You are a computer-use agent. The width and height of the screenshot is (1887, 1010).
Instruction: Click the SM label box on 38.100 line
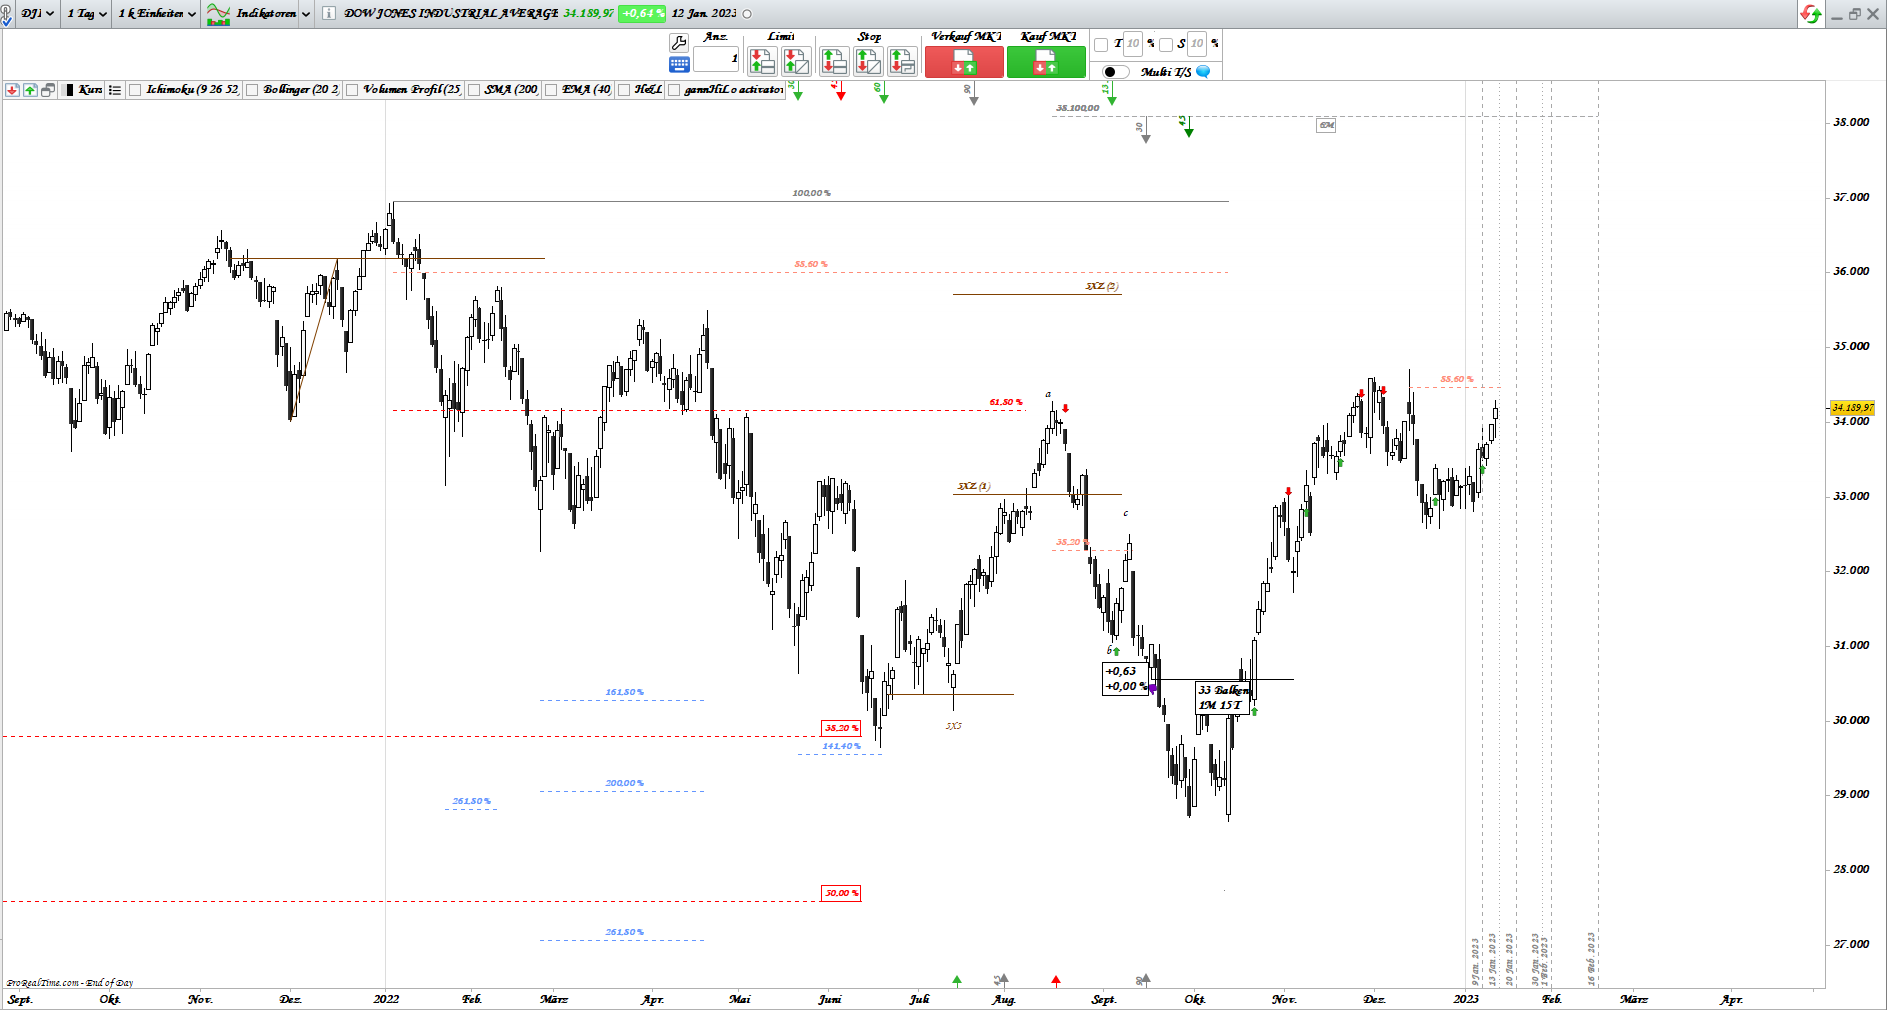point(1326,125)
